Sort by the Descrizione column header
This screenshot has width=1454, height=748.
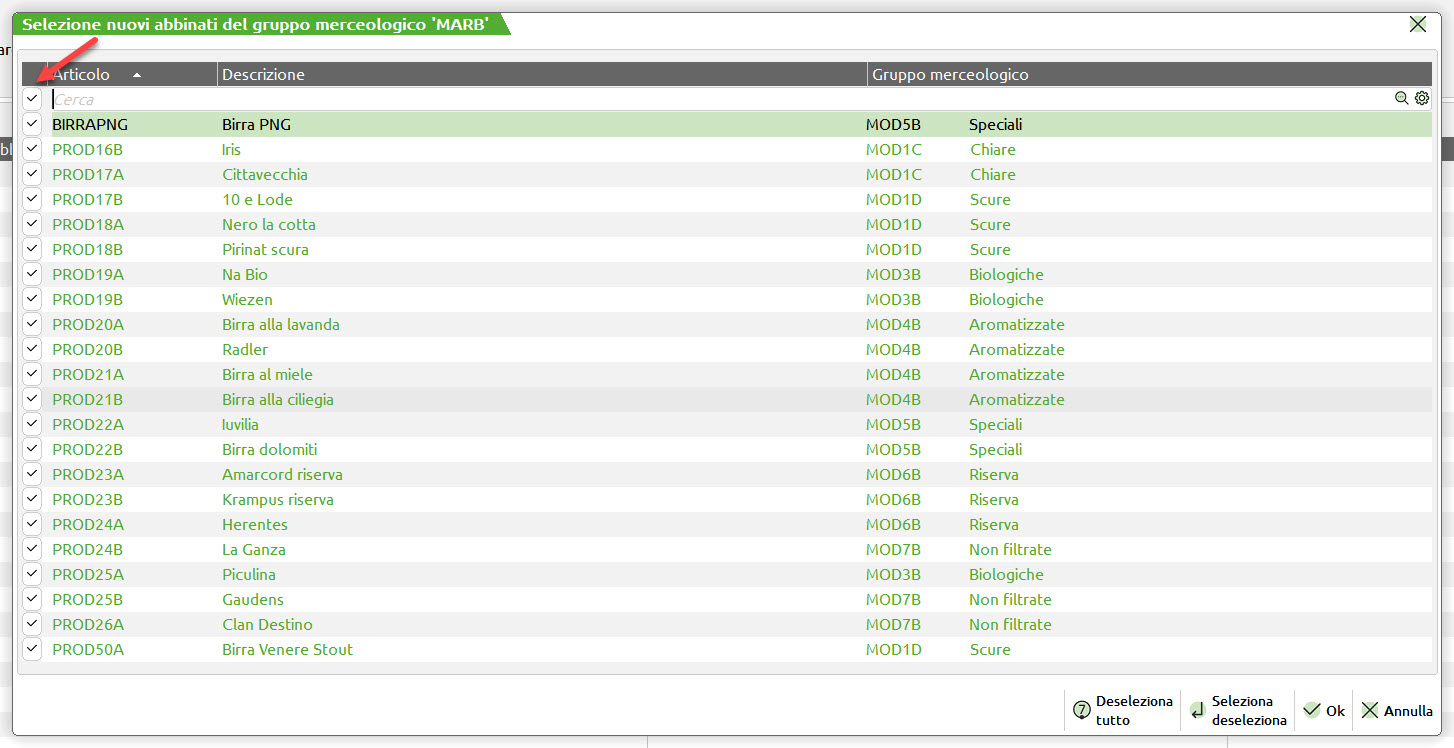click(263, 75)
